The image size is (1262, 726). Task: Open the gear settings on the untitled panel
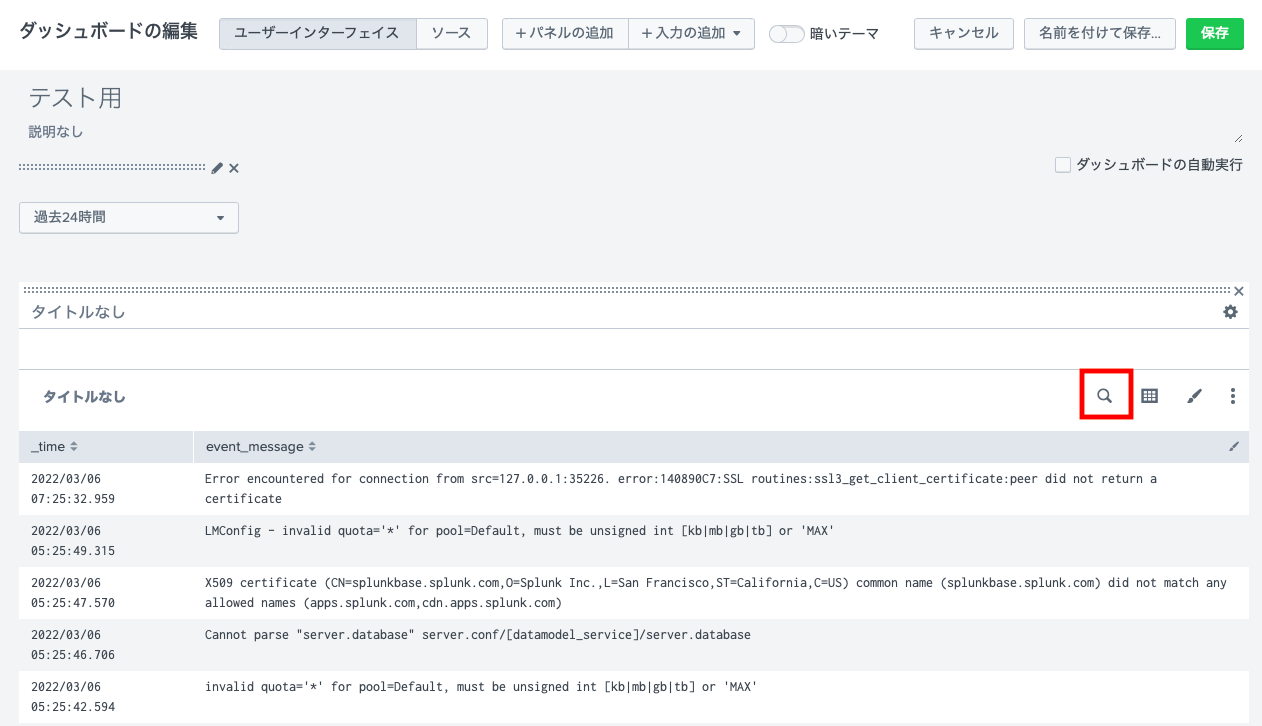tap(1231, 312)
